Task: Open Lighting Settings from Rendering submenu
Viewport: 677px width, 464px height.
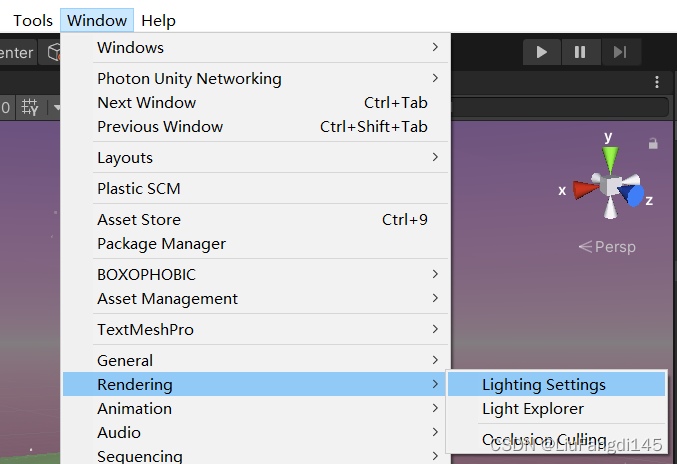Action: click(x=557, y=384)
